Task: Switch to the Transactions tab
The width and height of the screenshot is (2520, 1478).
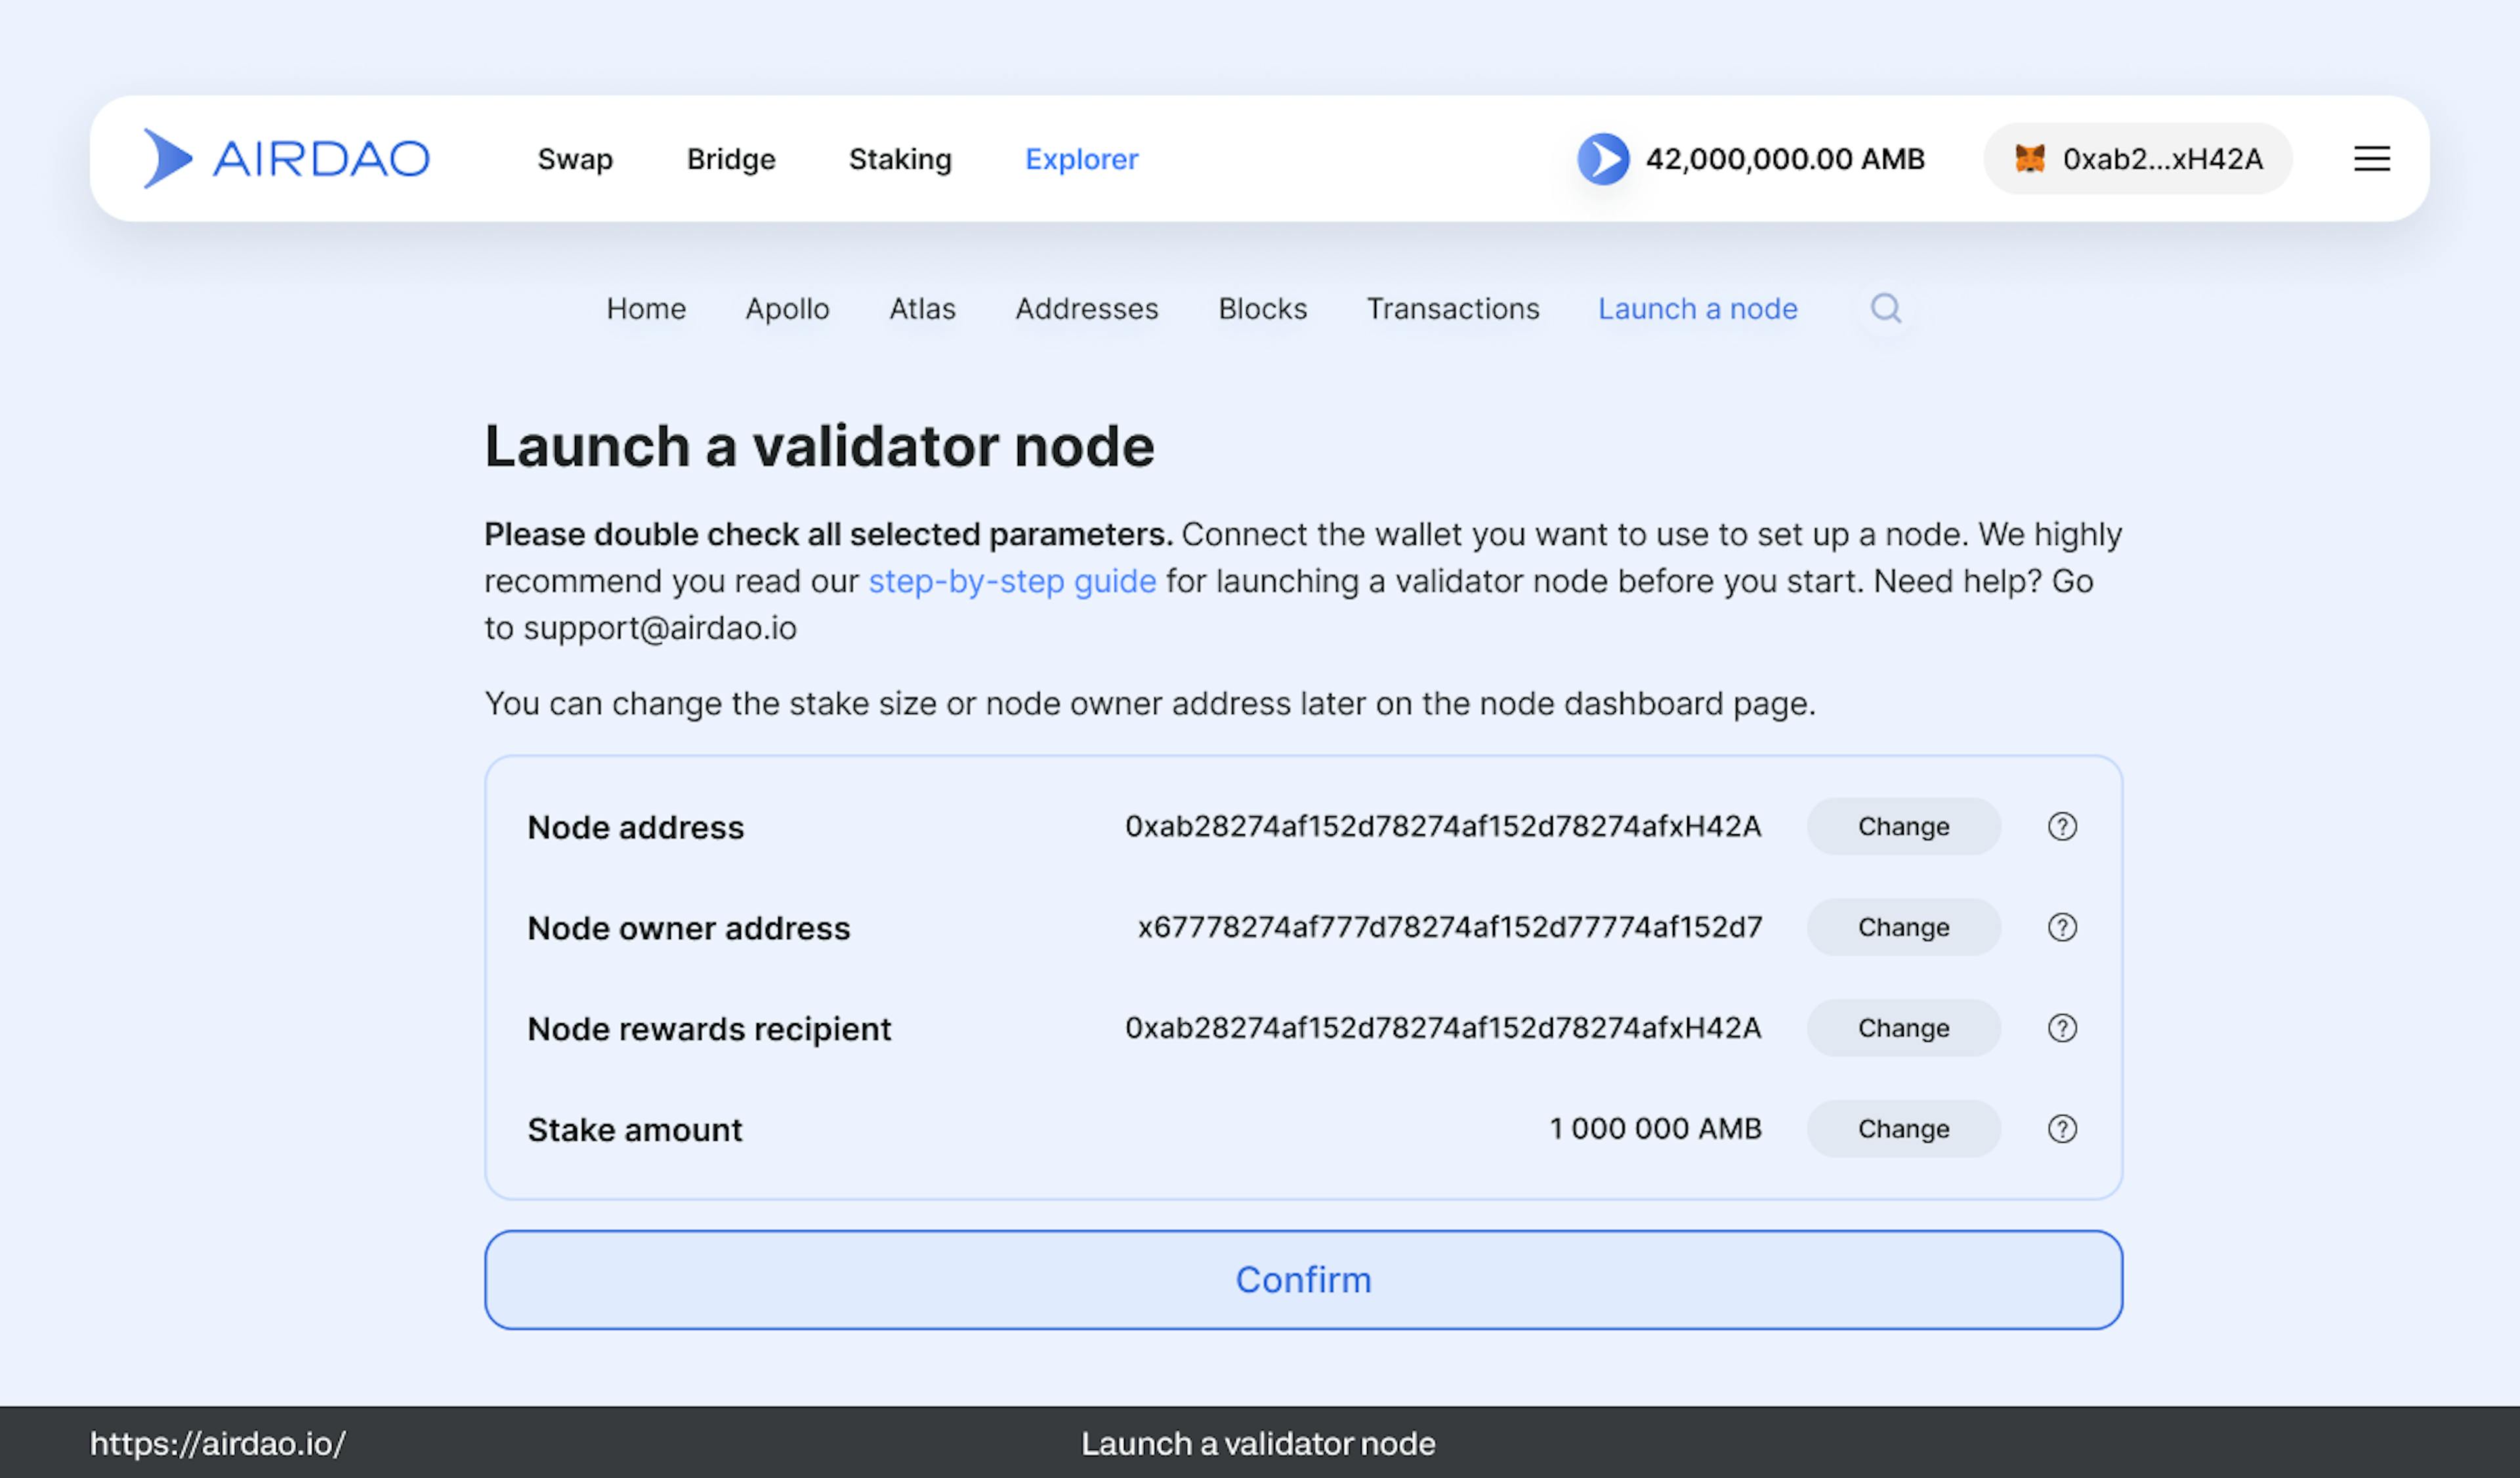Action: [1452, 309]
